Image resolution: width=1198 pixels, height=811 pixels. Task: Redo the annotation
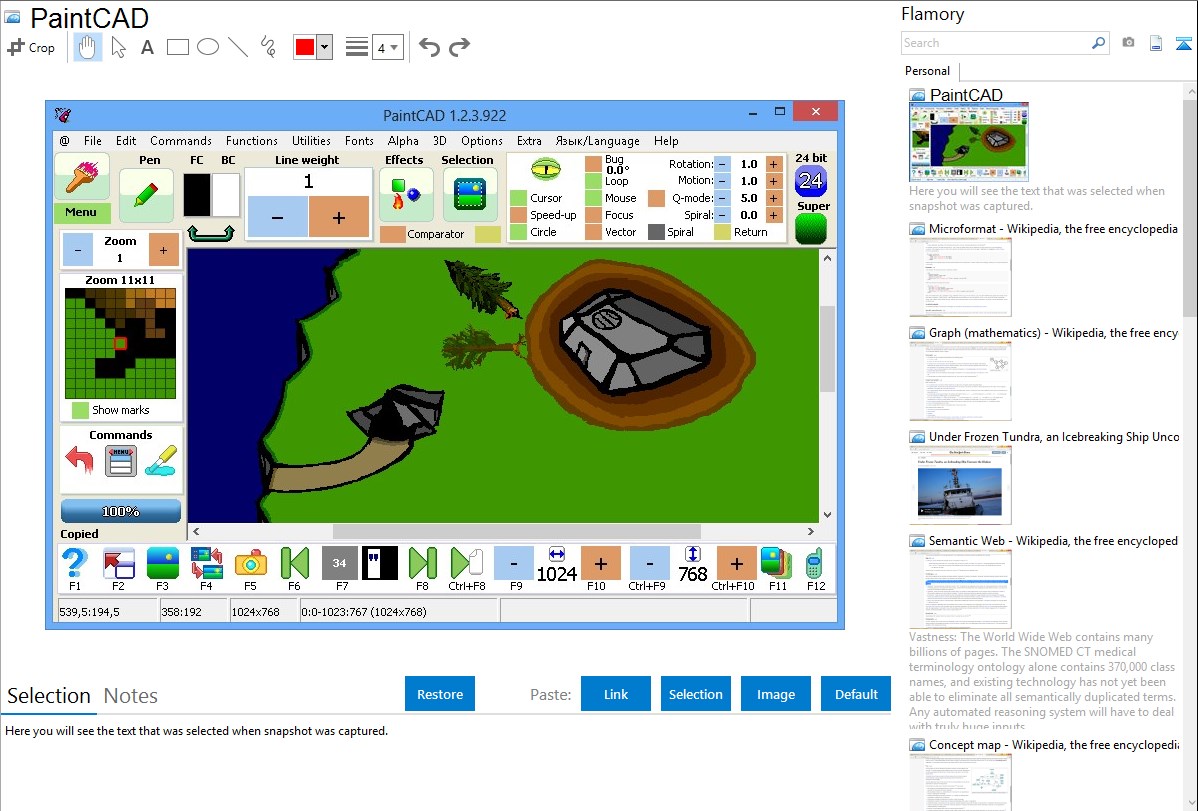[459, 47]
